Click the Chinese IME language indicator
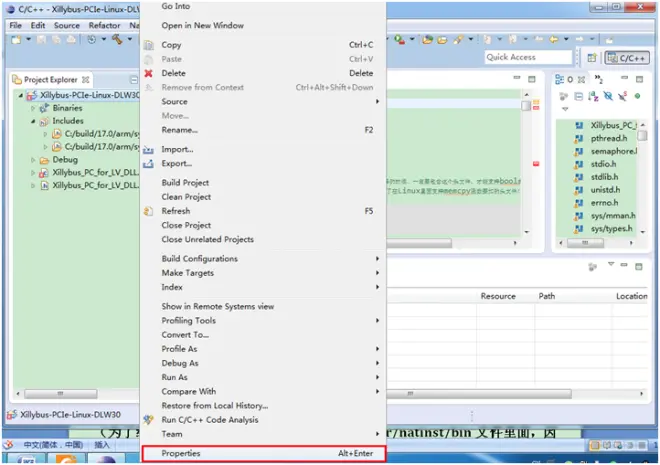This screenshot has width=660, height=465. click(53, 445)
